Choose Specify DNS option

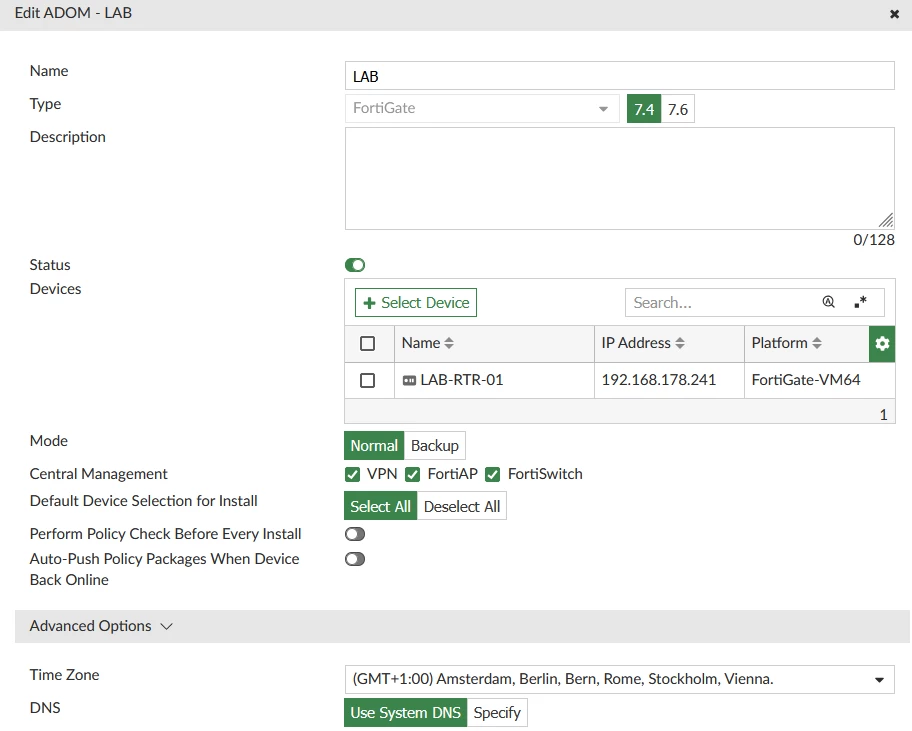click(497, 713)
